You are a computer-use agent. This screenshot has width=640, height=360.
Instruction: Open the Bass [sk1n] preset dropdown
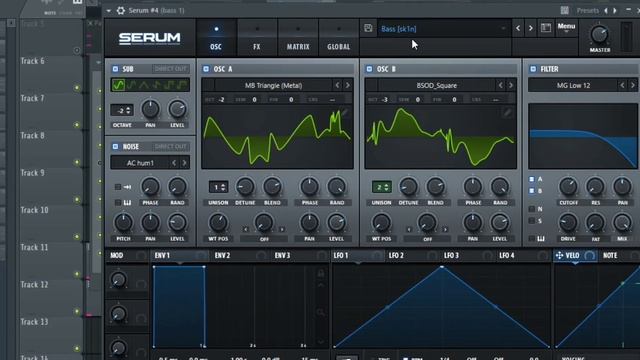tap(444, 29)
